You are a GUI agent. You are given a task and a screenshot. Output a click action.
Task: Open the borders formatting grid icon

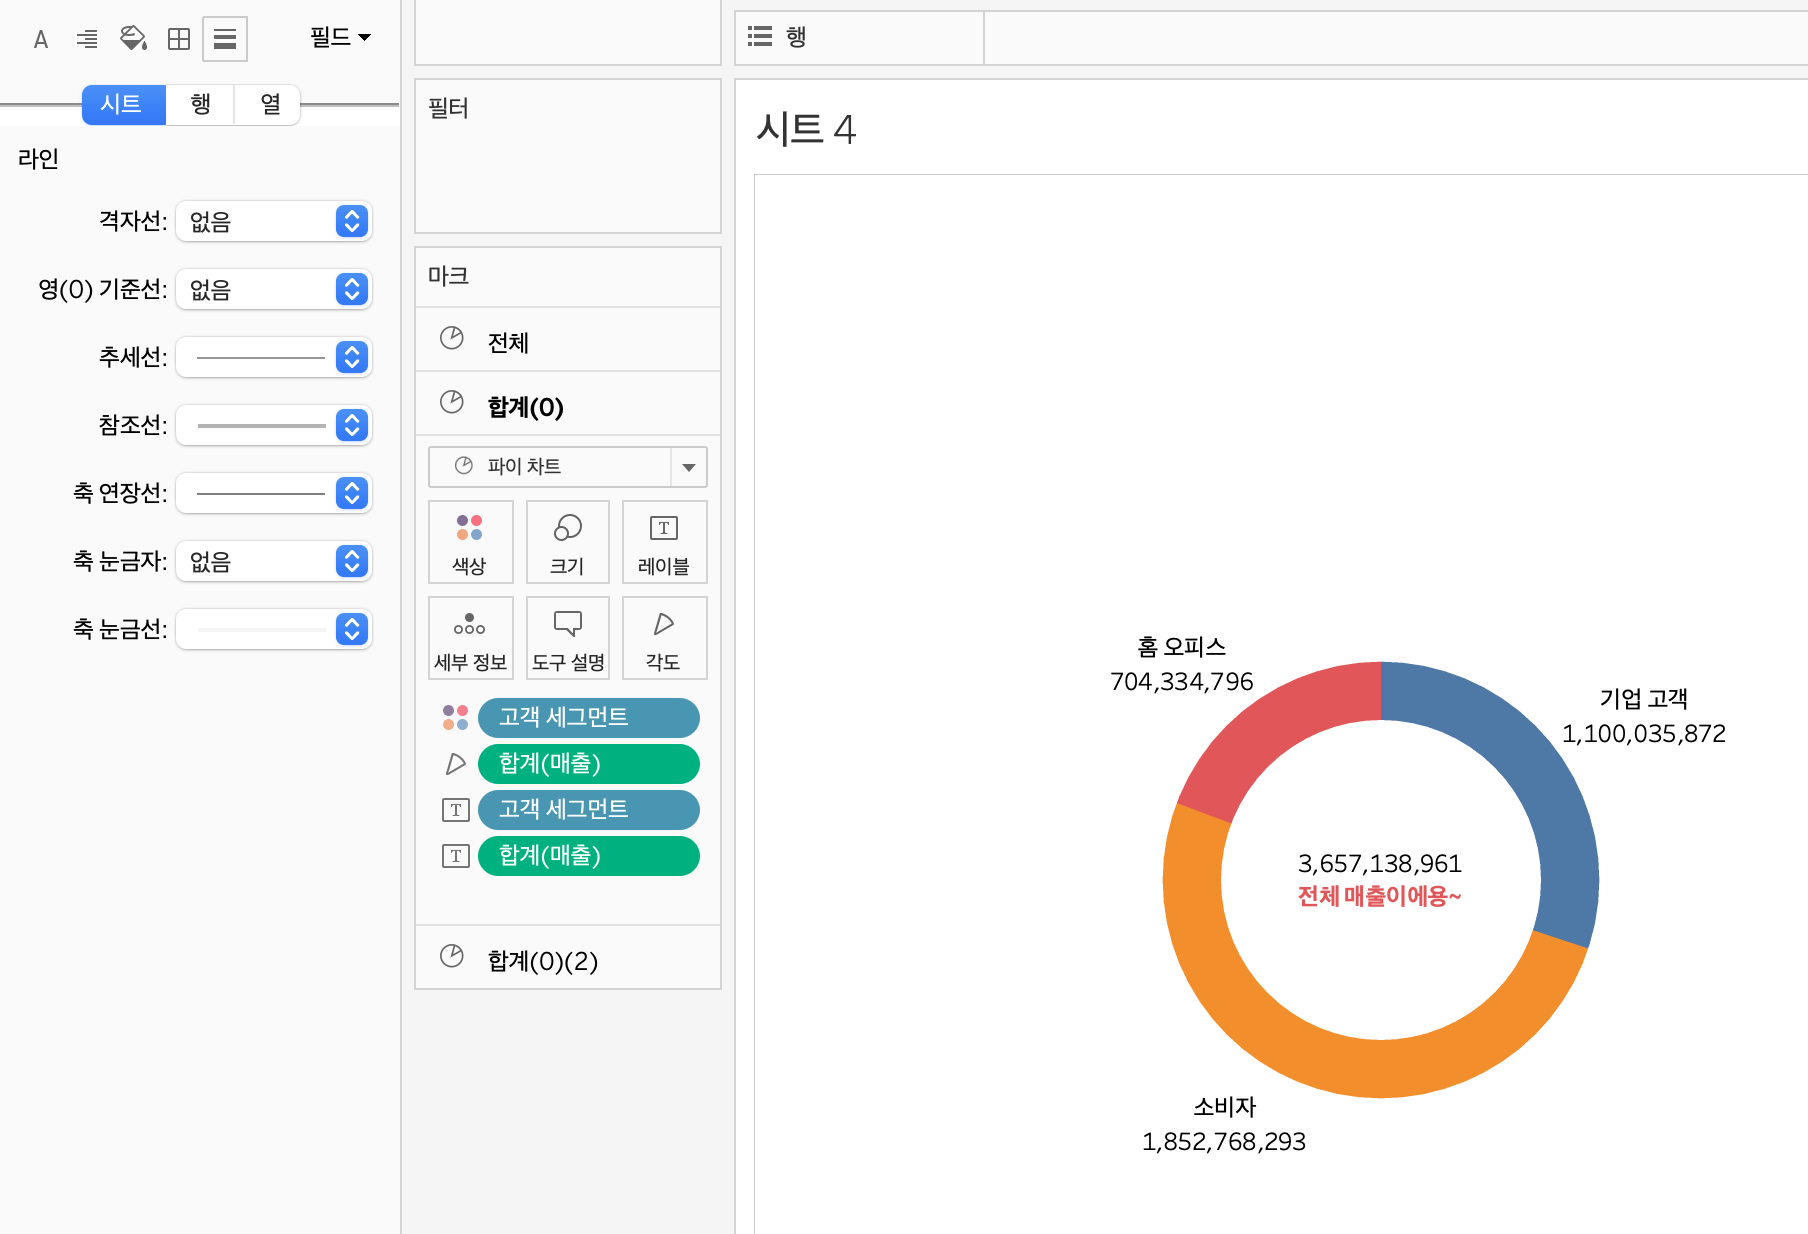[x=179, y=39]
